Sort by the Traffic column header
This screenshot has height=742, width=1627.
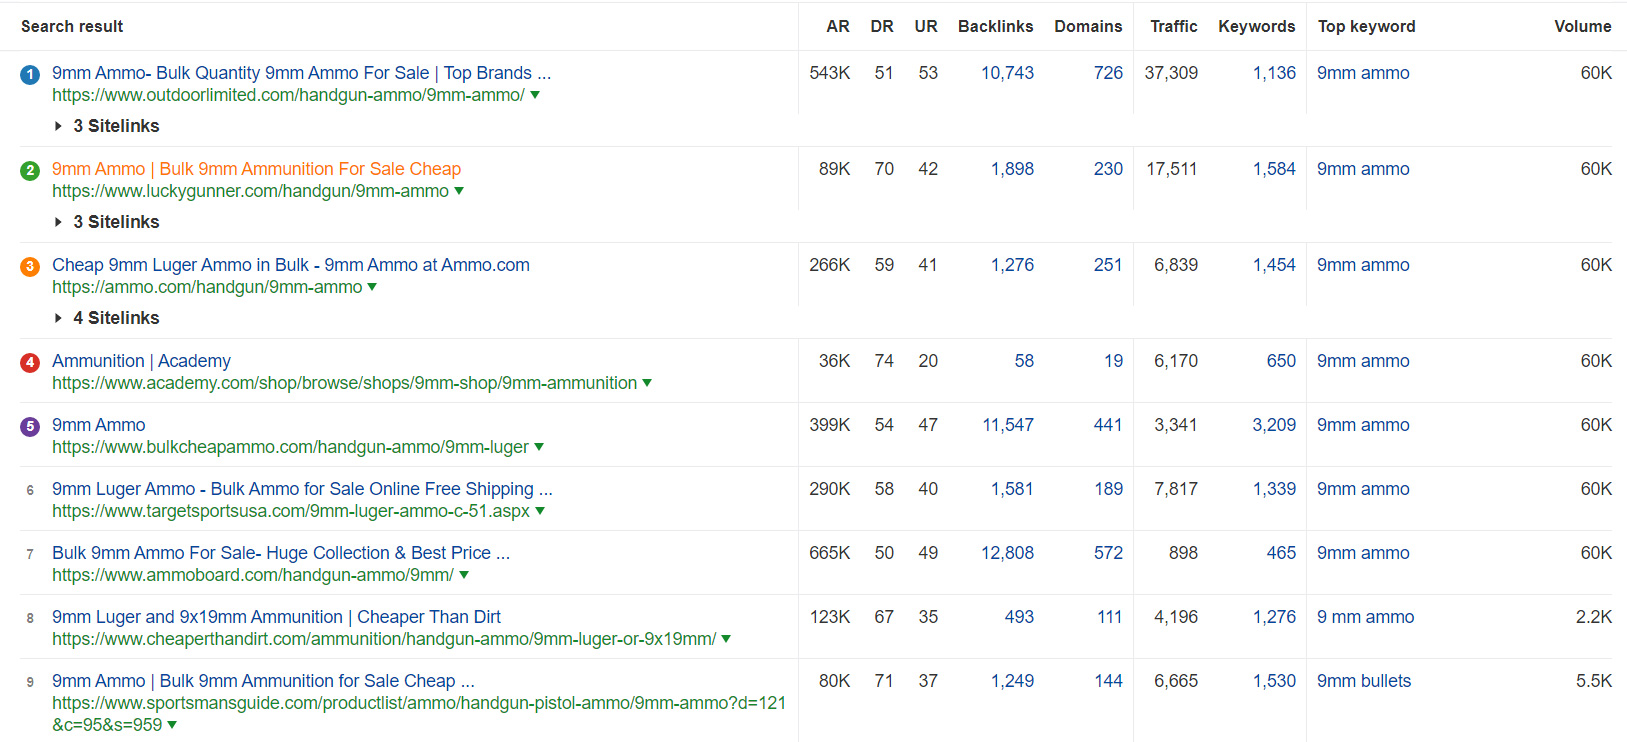tap(1174, 26)
